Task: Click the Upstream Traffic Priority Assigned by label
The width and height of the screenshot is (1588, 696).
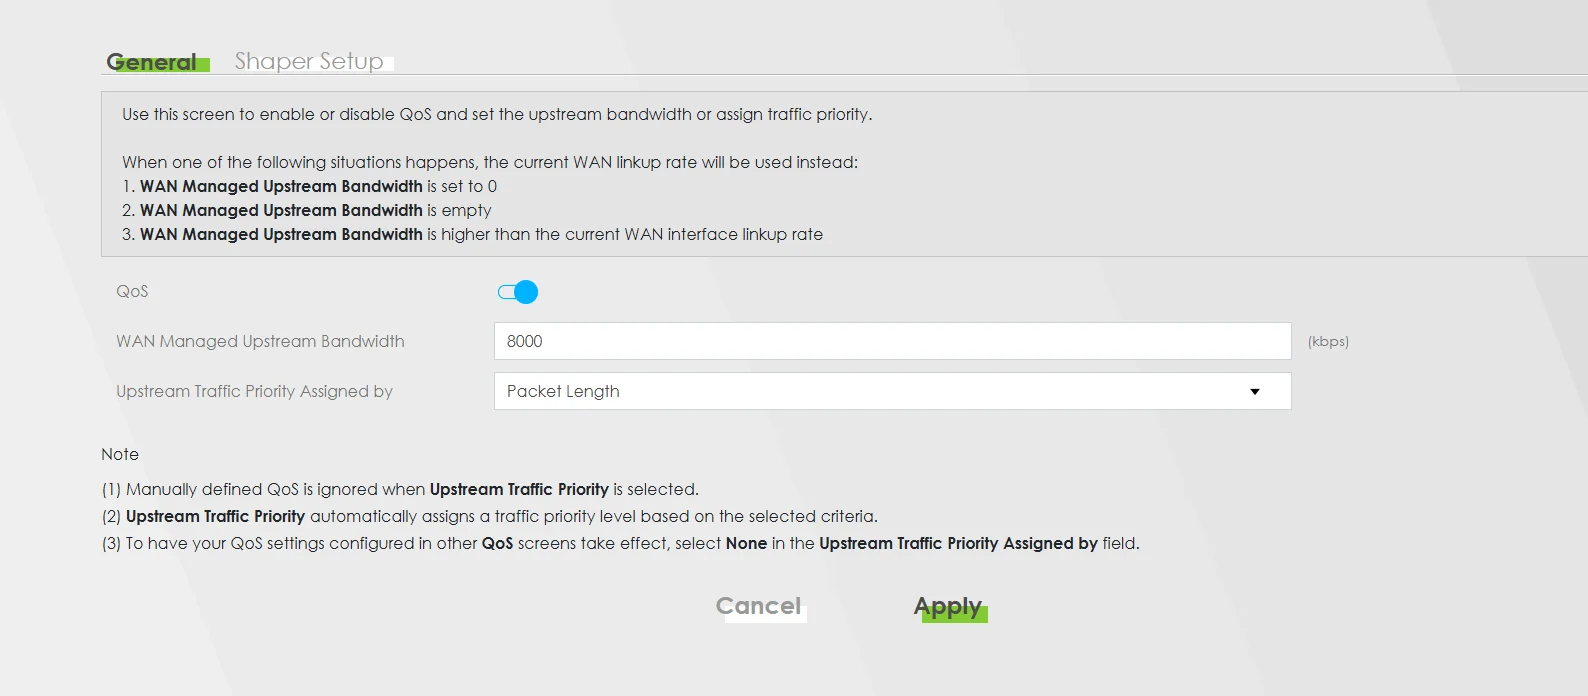Action: coord(254,392)
